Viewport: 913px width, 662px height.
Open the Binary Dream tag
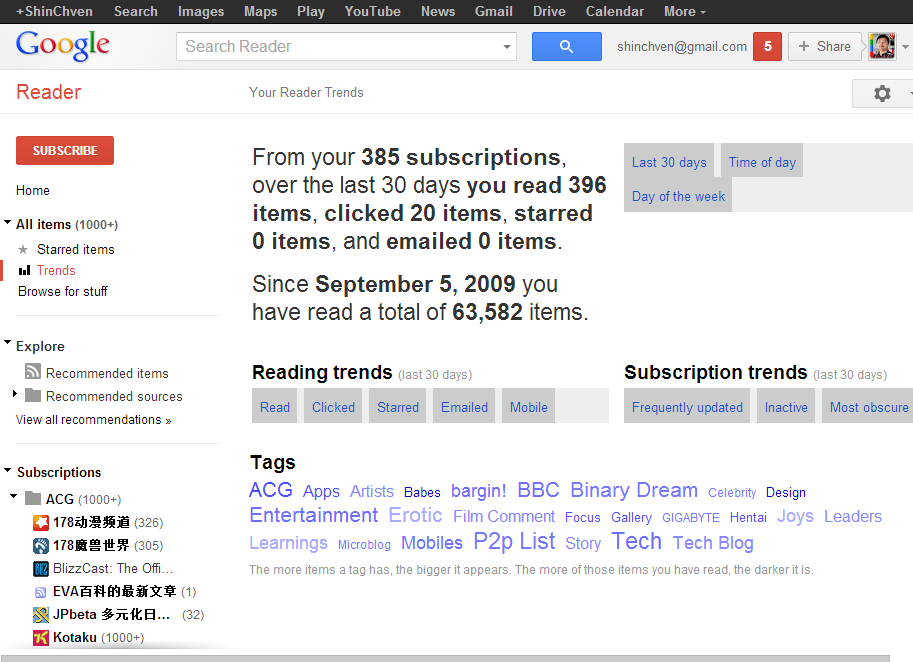(x=633, y=490)
